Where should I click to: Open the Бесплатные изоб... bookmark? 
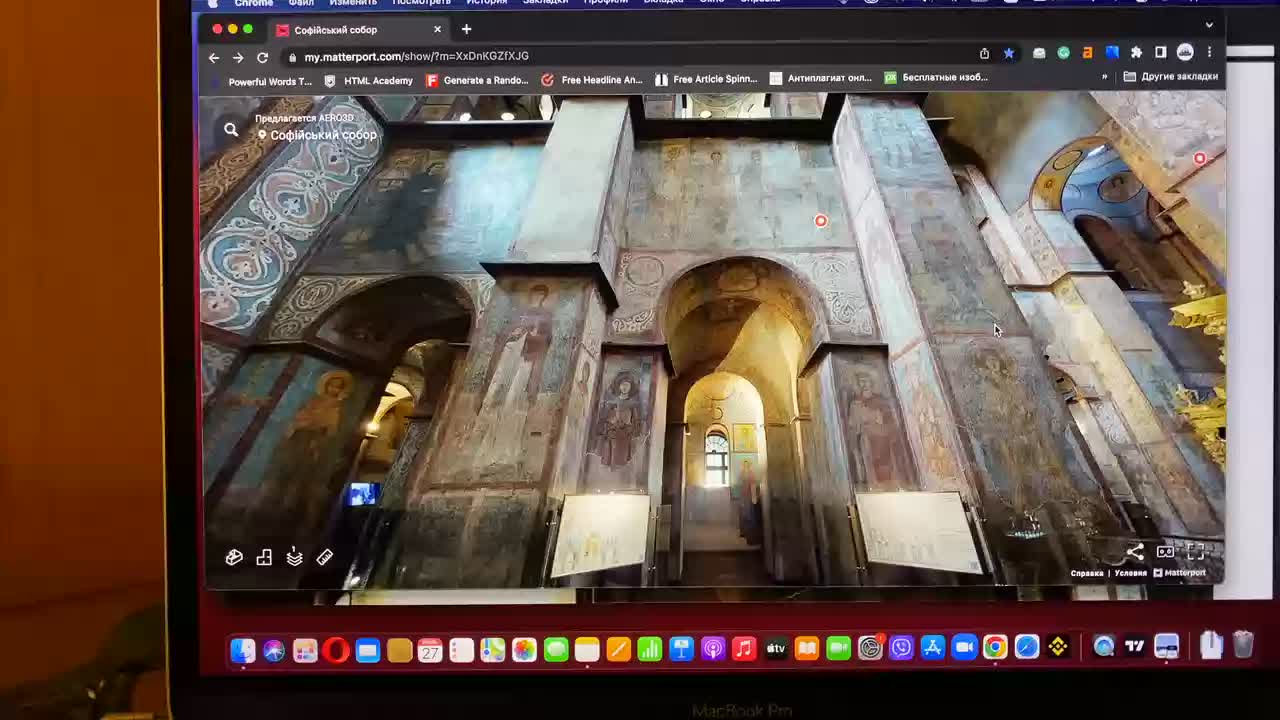coord(936,77)
